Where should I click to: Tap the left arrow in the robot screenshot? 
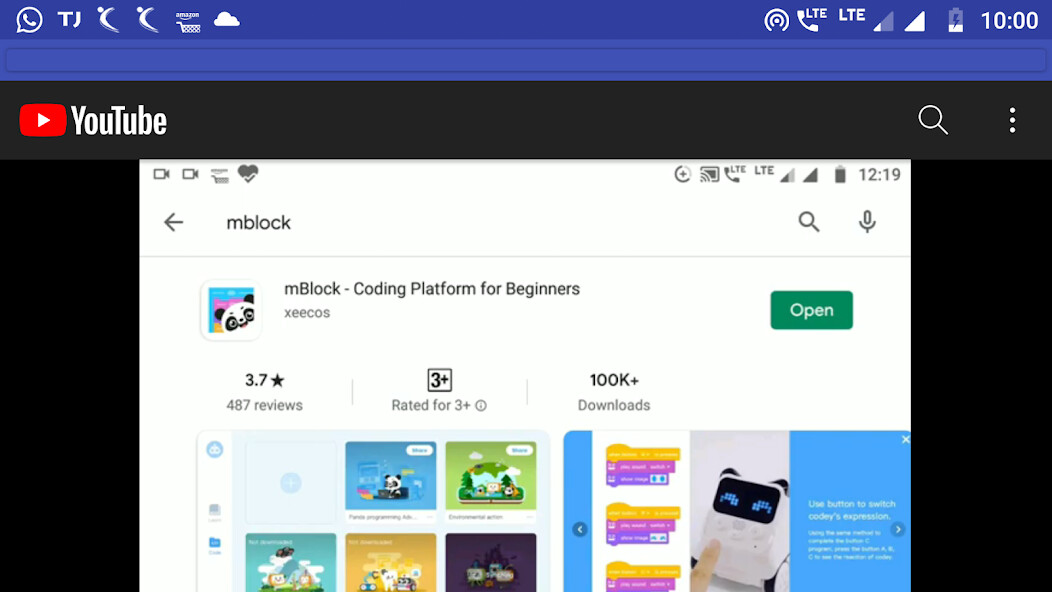[580, 530]
